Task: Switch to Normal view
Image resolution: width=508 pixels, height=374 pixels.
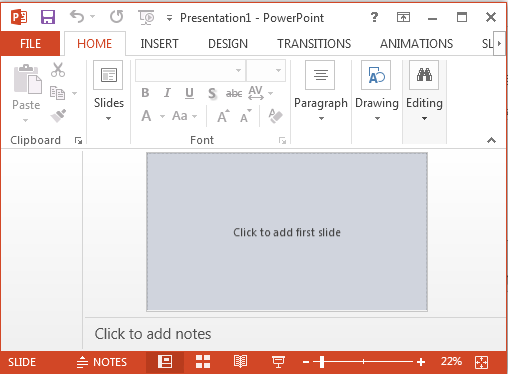Action: (x=165, y=362)
